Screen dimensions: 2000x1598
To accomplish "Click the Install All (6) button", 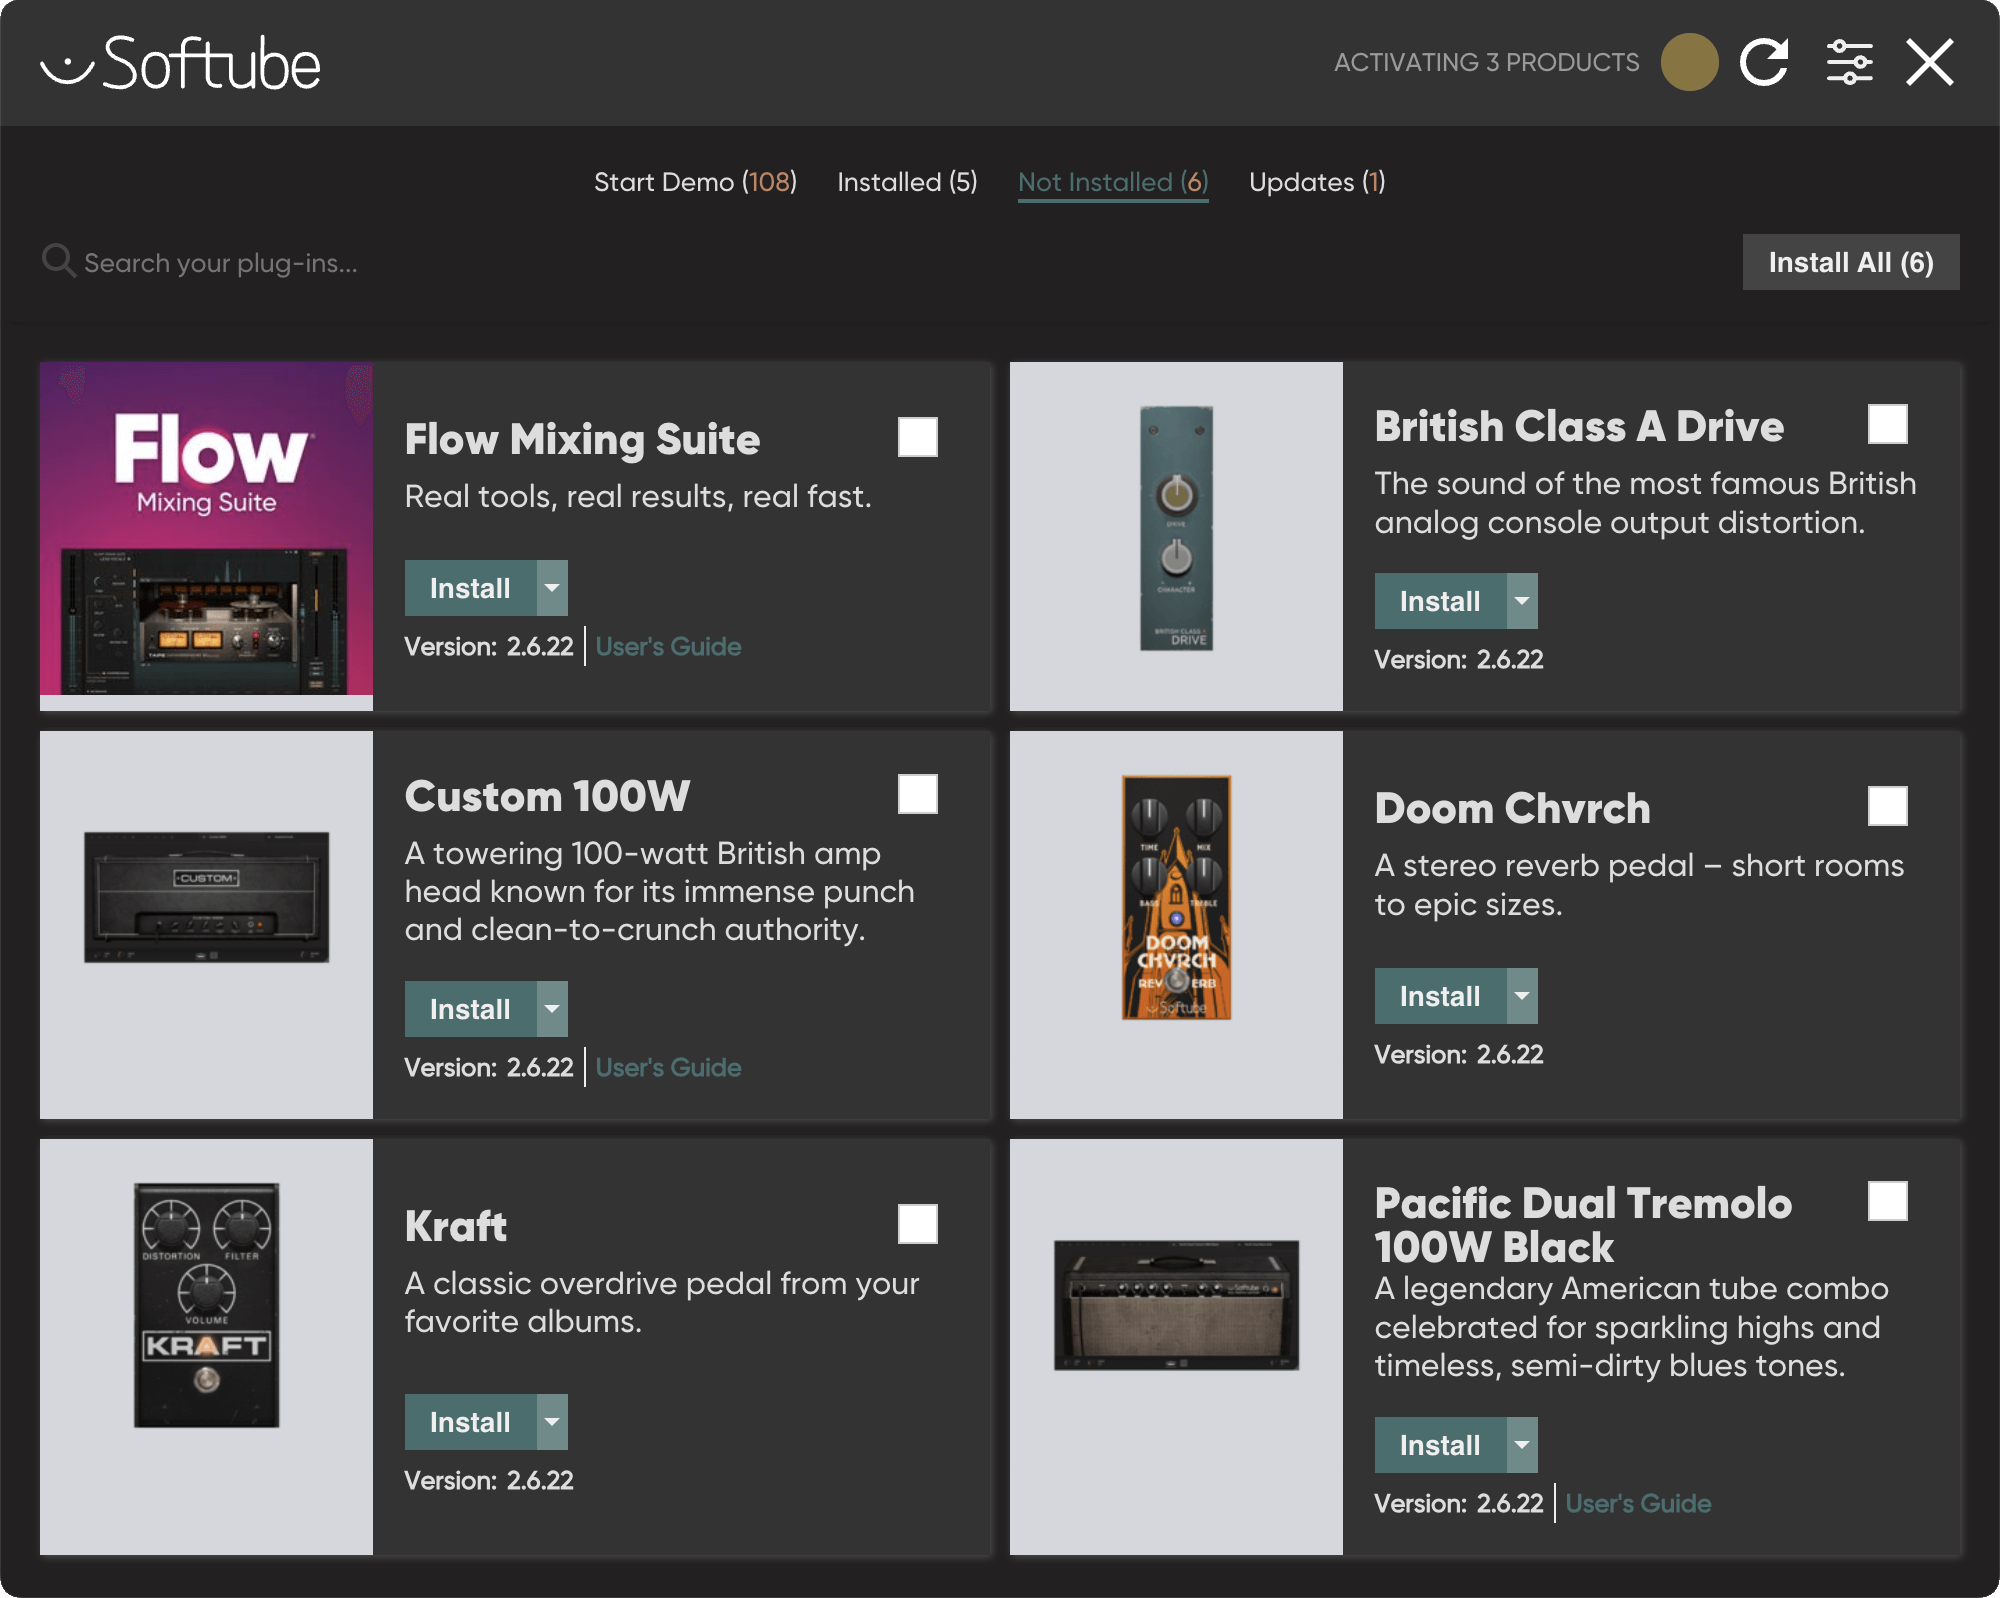I will [1850, 262].
